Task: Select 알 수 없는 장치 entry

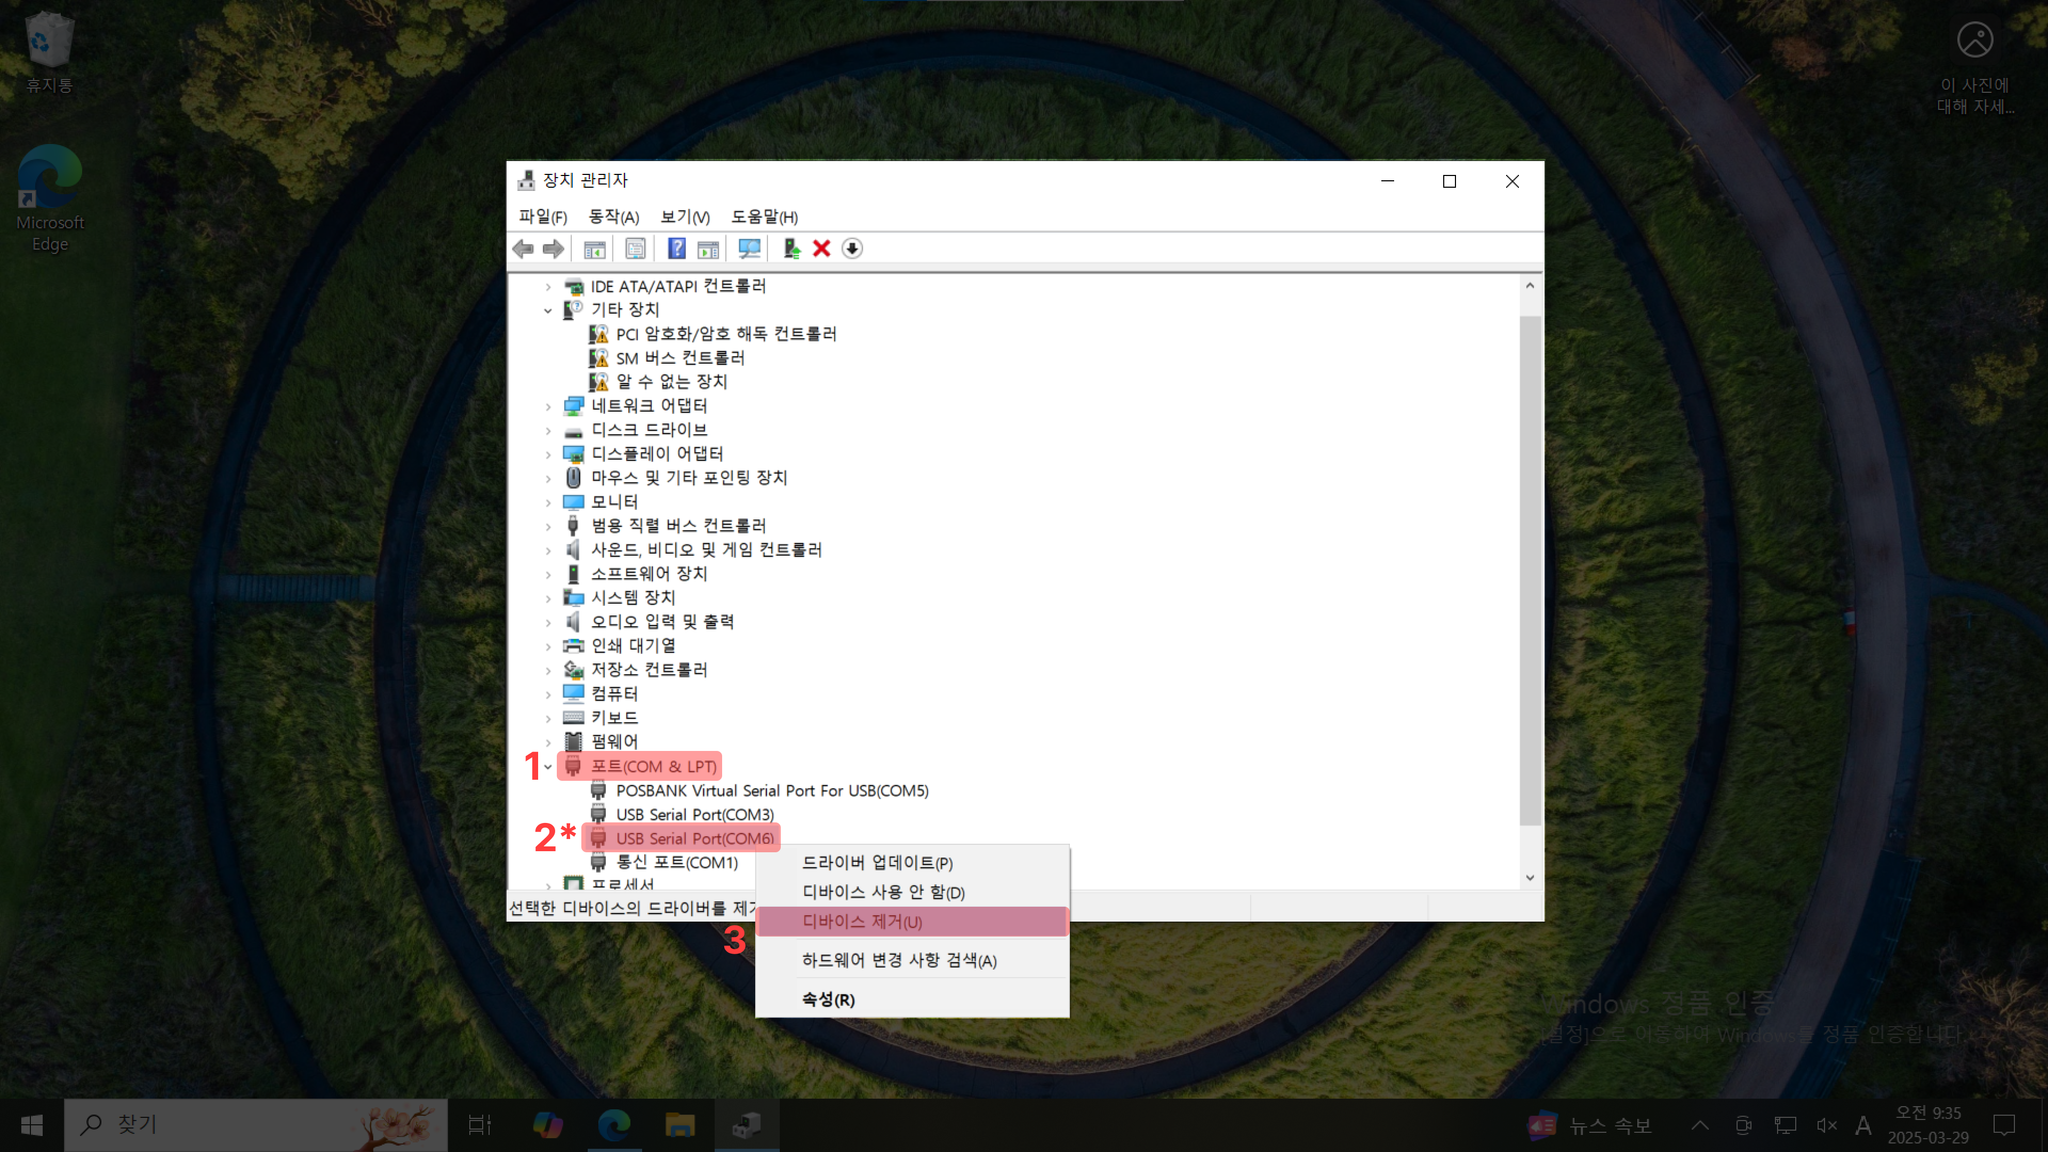Action: click(671, 382)
